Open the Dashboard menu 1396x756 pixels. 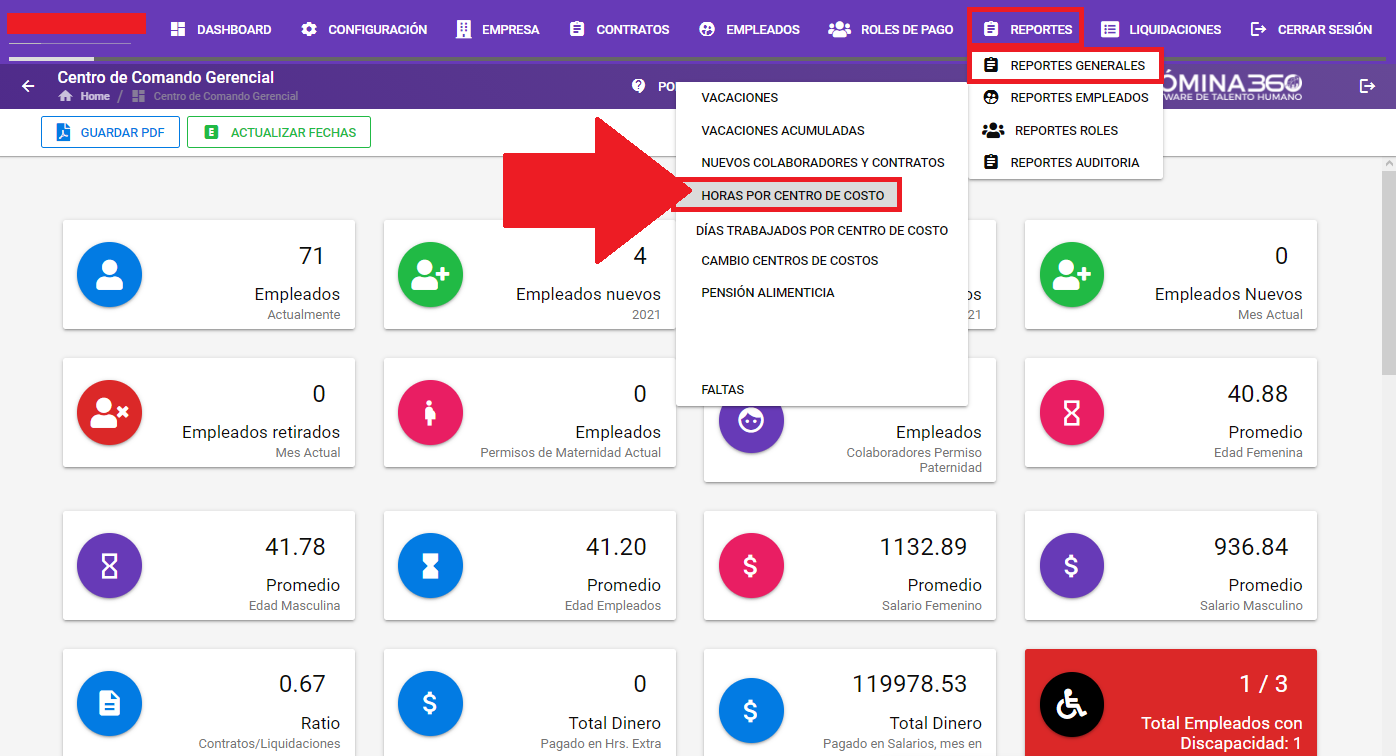220,29
